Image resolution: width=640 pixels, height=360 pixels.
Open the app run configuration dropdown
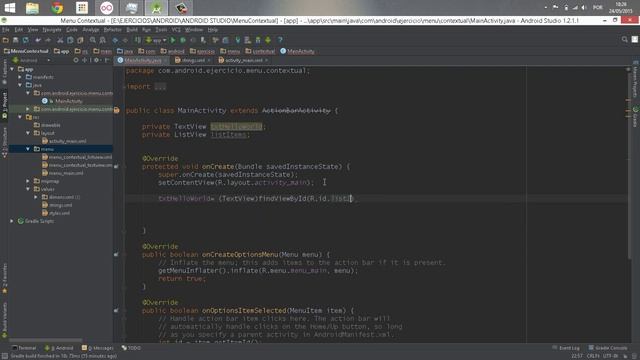pyautogui.click(x=156, y=40)
